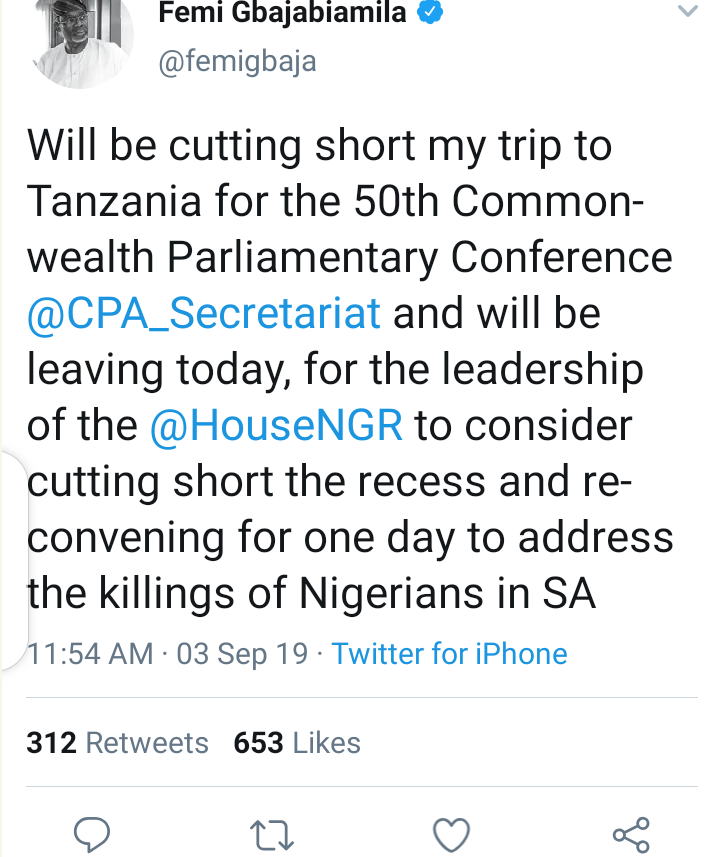View the 653 Likes list

(297, 743)
